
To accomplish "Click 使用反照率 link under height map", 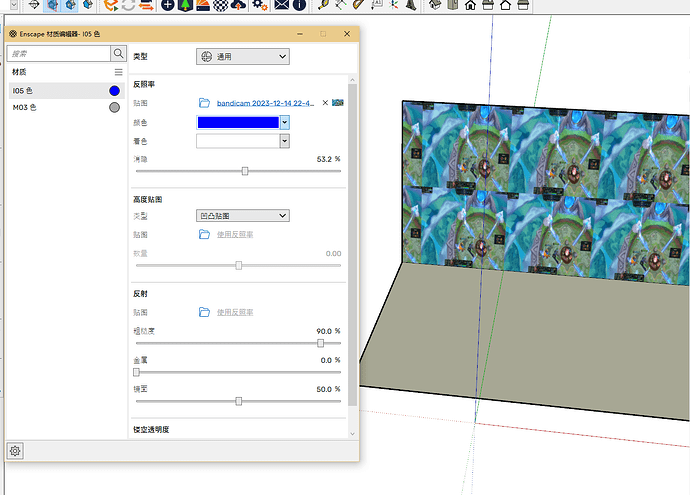I will point(235,235).
